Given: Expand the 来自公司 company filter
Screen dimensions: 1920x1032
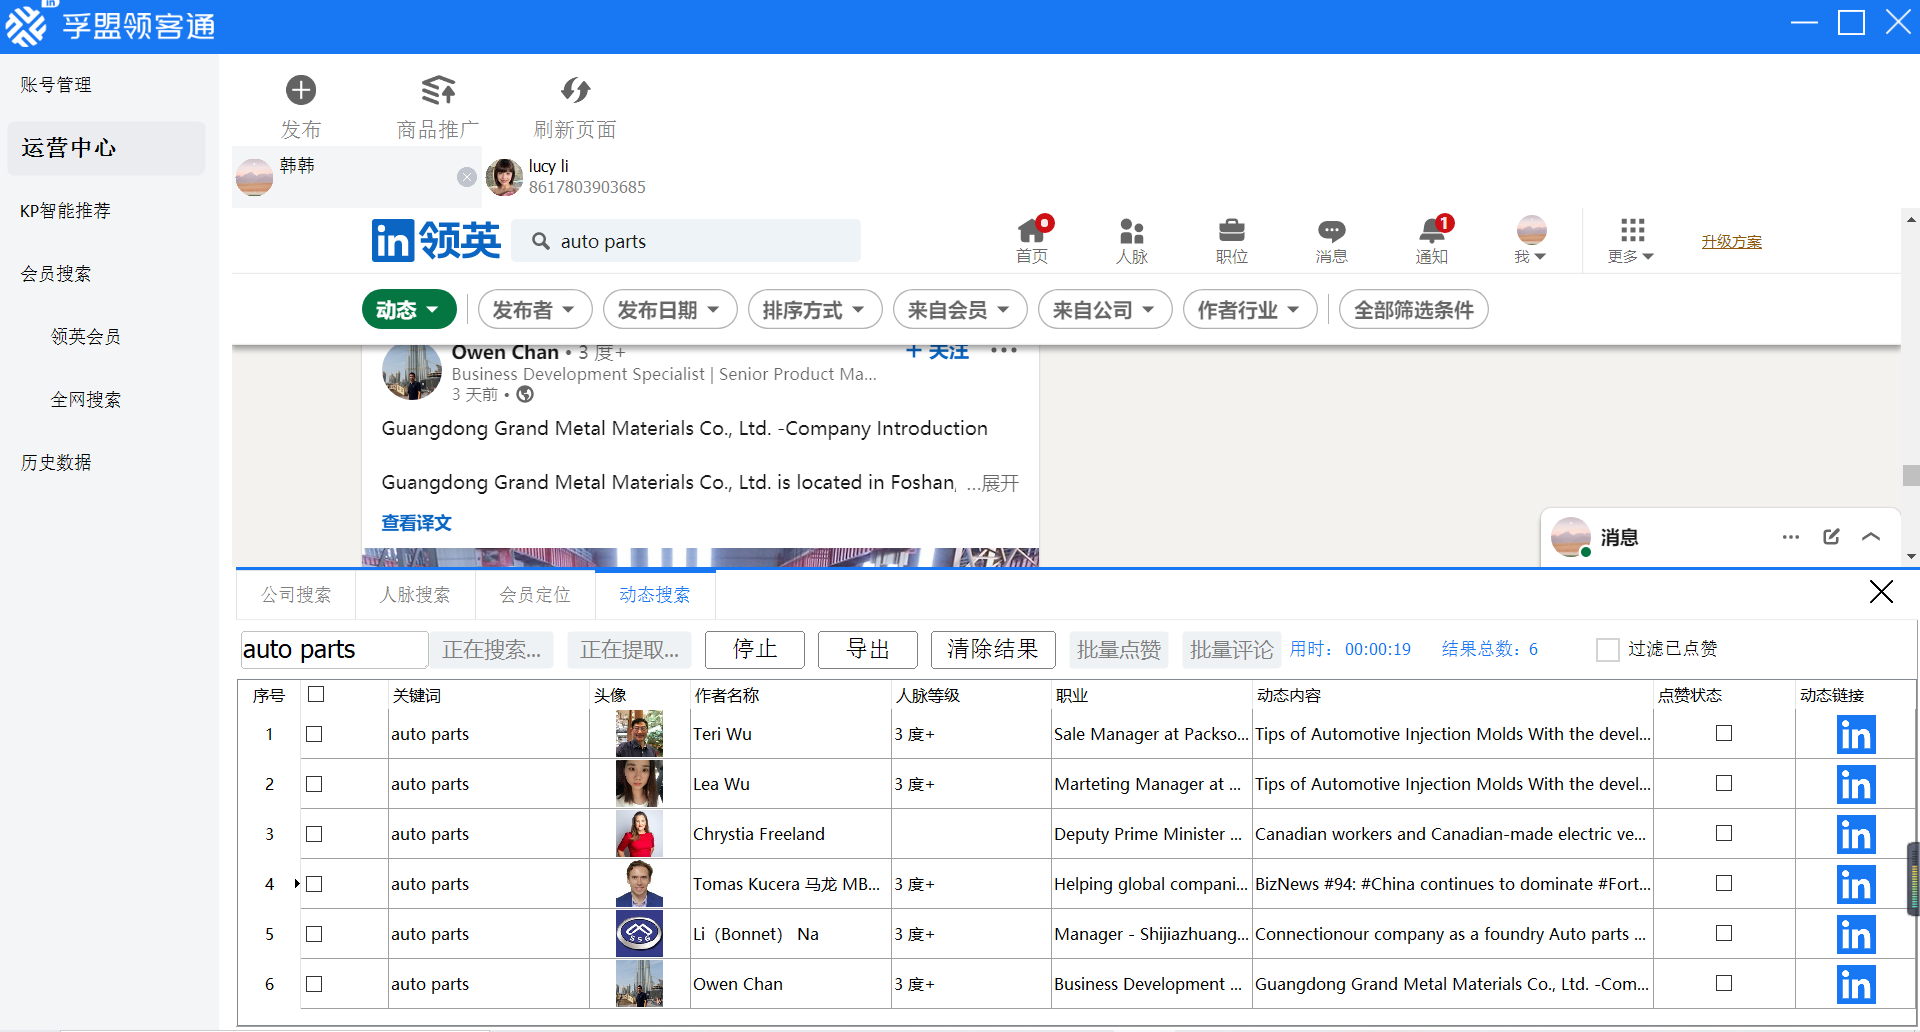Looking at the screenshot, I should click(1104, 309).
